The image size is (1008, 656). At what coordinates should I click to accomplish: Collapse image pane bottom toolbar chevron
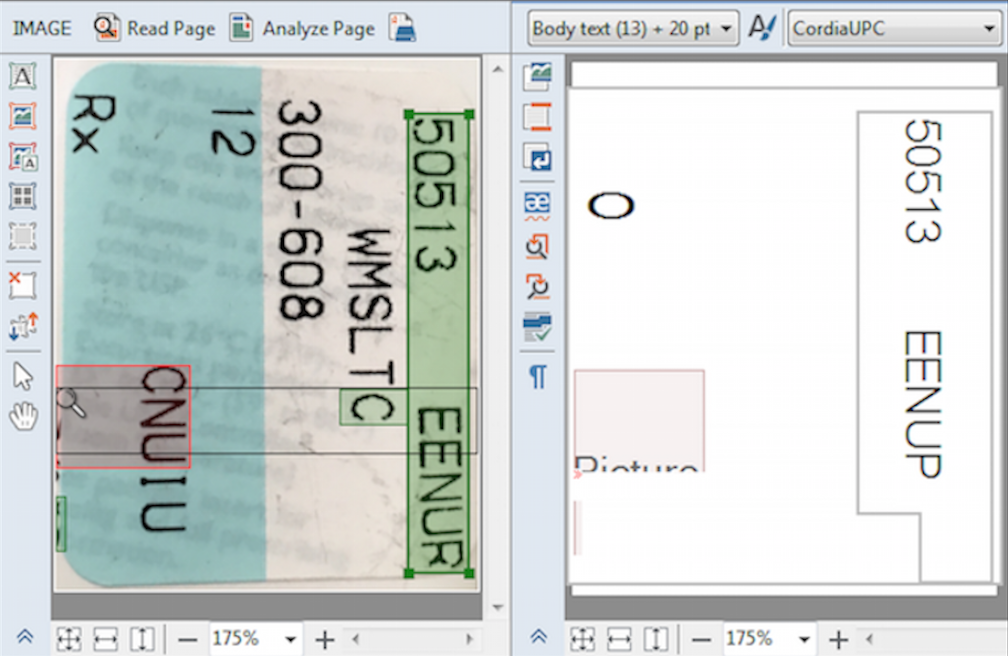pyautogui.click(x=25, y=637)
